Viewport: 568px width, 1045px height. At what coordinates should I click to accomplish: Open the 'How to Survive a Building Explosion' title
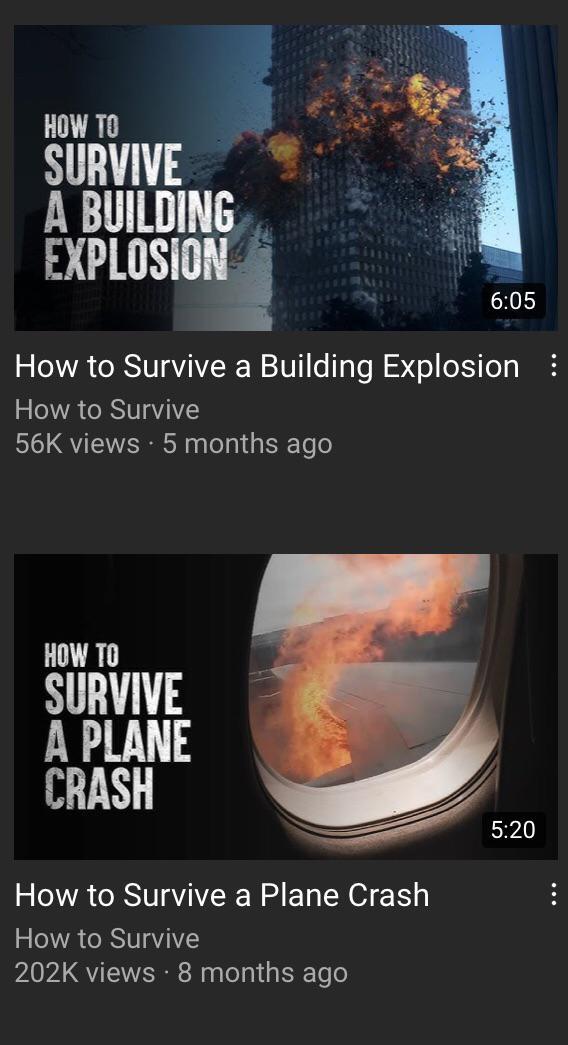(x=267, y=367)
